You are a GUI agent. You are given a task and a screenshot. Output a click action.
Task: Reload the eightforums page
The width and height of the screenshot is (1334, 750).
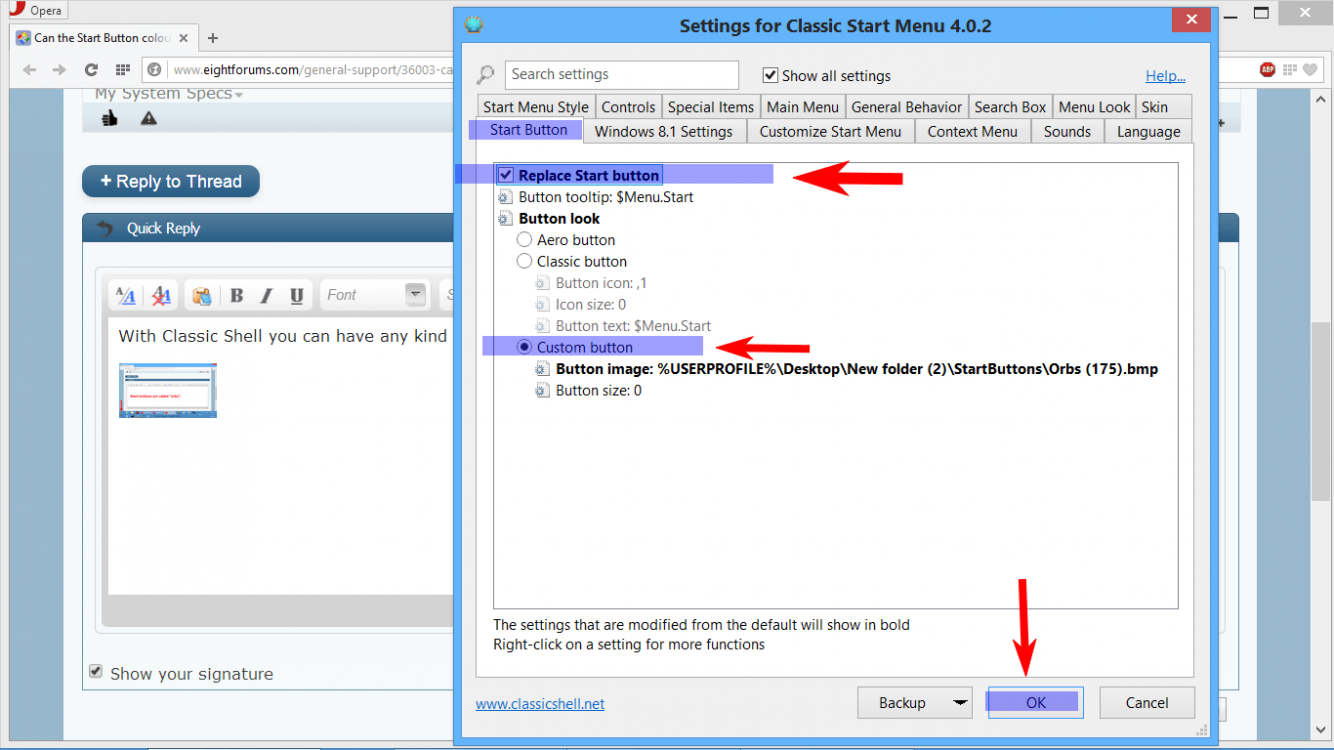[91, 70]
